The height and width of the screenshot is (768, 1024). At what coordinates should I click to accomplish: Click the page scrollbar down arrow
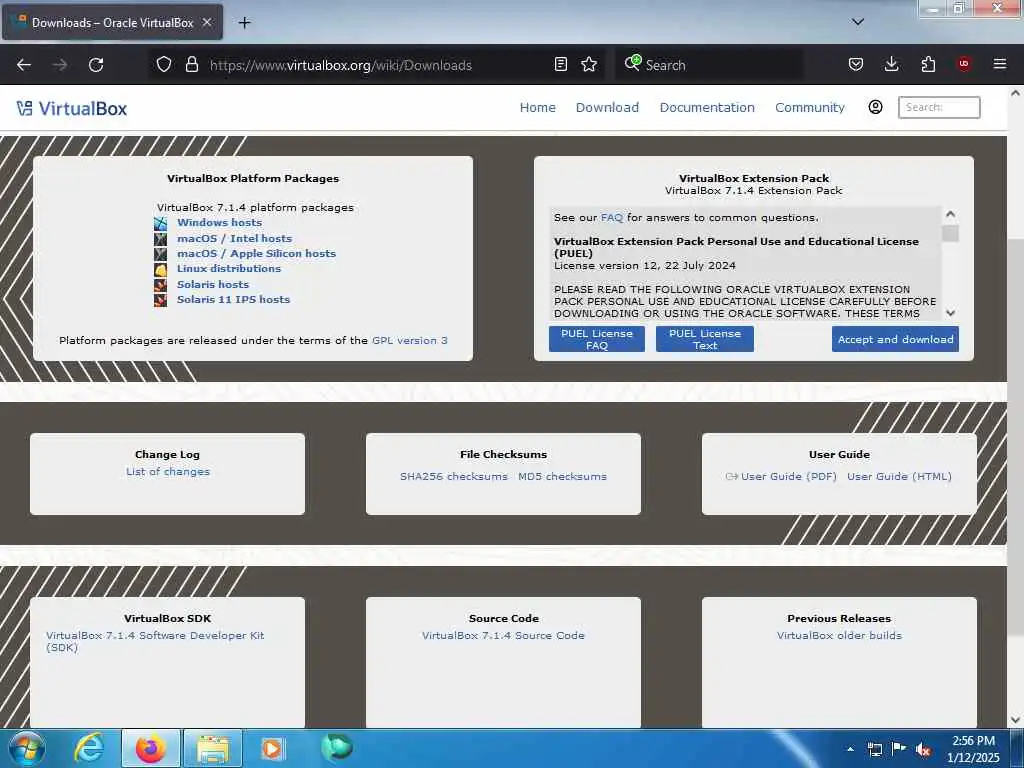(1015, 720)
